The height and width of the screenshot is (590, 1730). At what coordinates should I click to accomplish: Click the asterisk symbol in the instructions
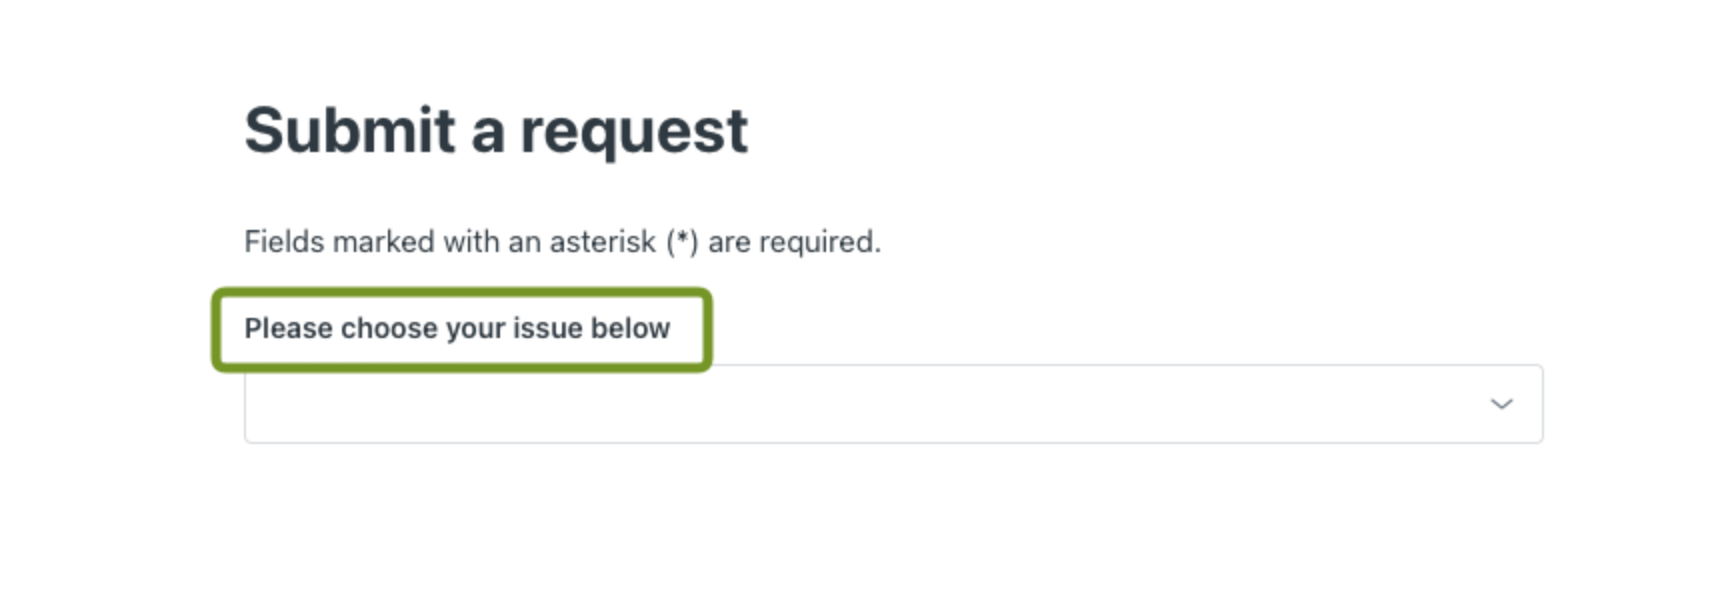683,242
